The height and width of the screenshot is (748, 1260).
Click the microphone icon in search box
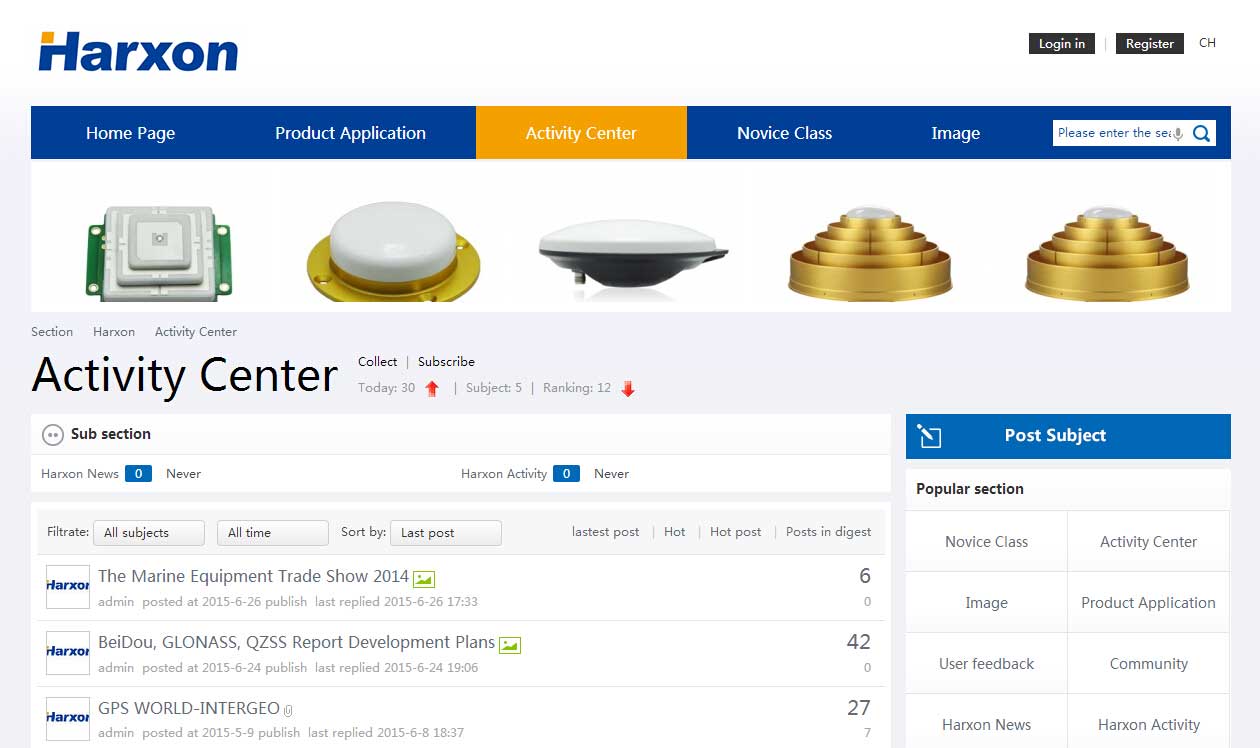pyautogui.click(x=1178, y=134)
